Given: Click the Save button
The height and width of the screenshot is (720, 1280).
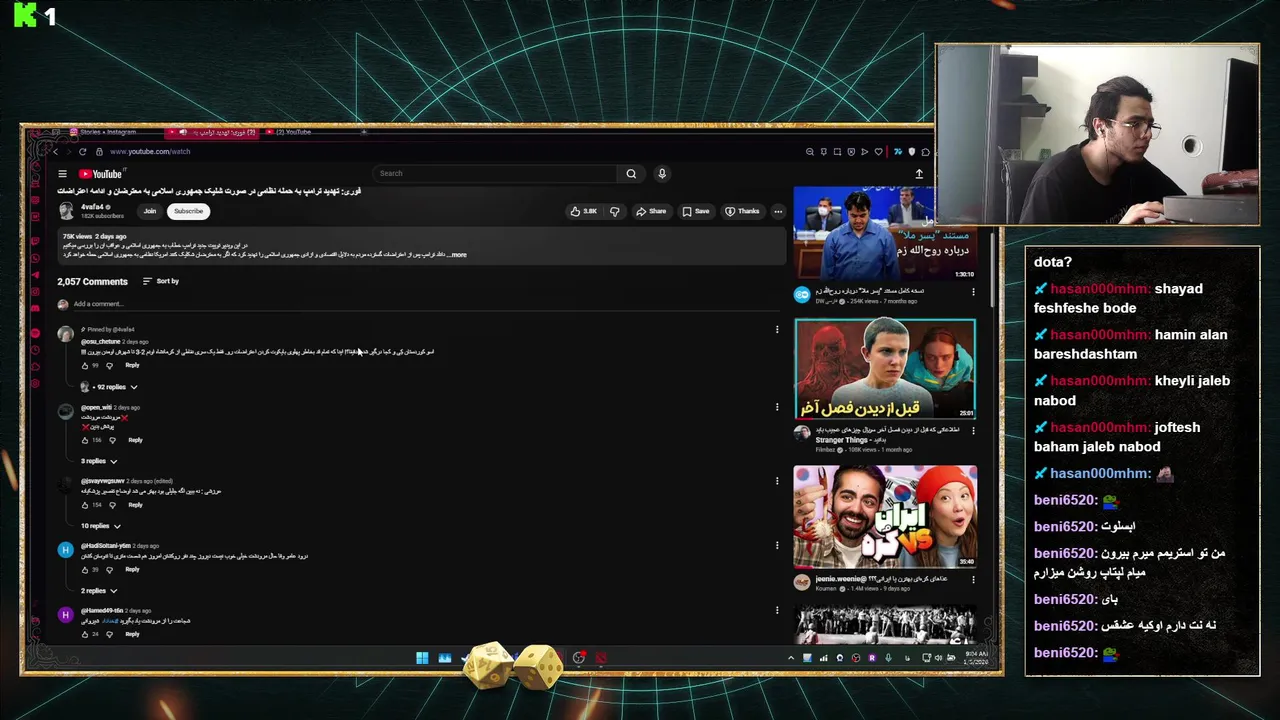Looking at the screenshot, I should click(x=696, y=211).
